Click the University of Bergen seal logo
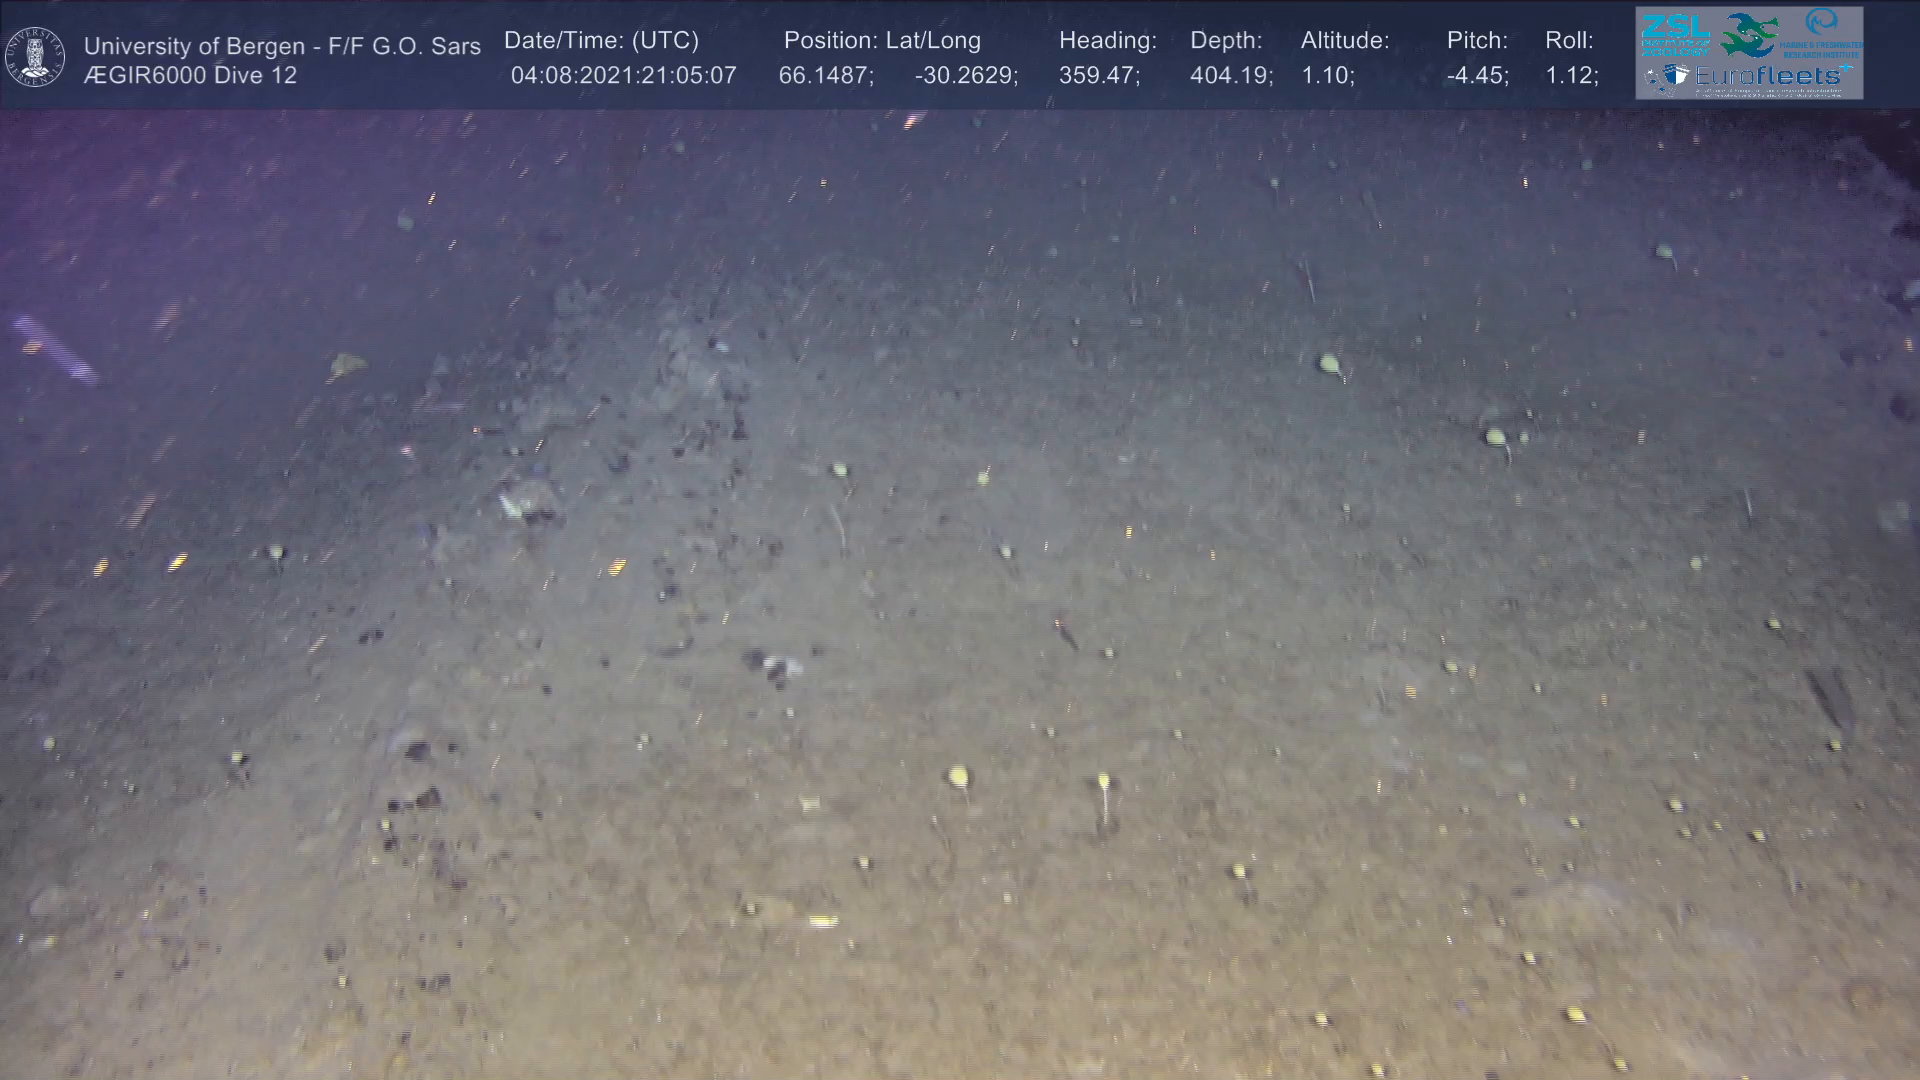Screen dimensions: 1920x1080 [x=35, y=56]
